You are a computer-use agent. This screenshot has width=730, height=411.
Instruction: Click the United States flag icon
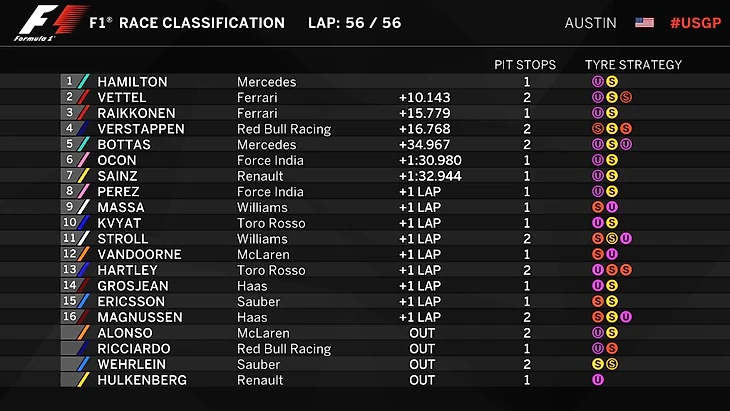(644, 23)
